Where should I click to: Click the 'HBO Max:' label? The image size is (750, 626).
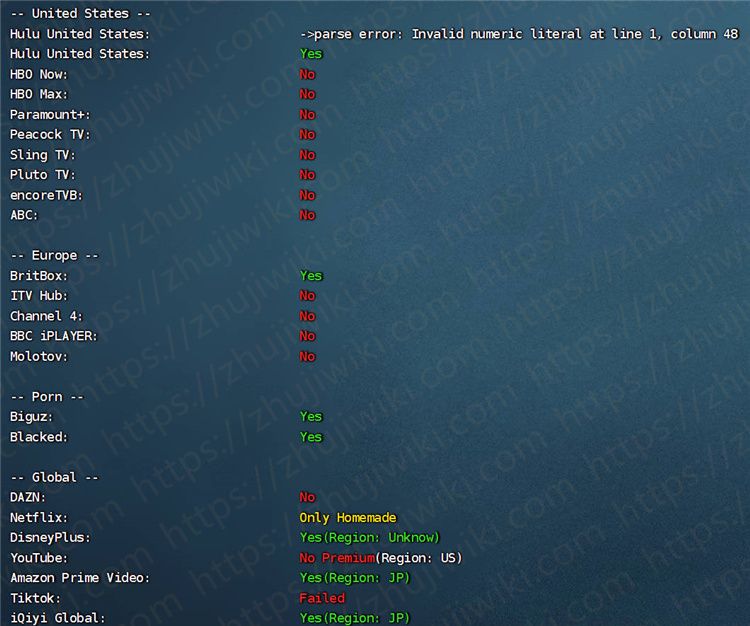point(39,94)
